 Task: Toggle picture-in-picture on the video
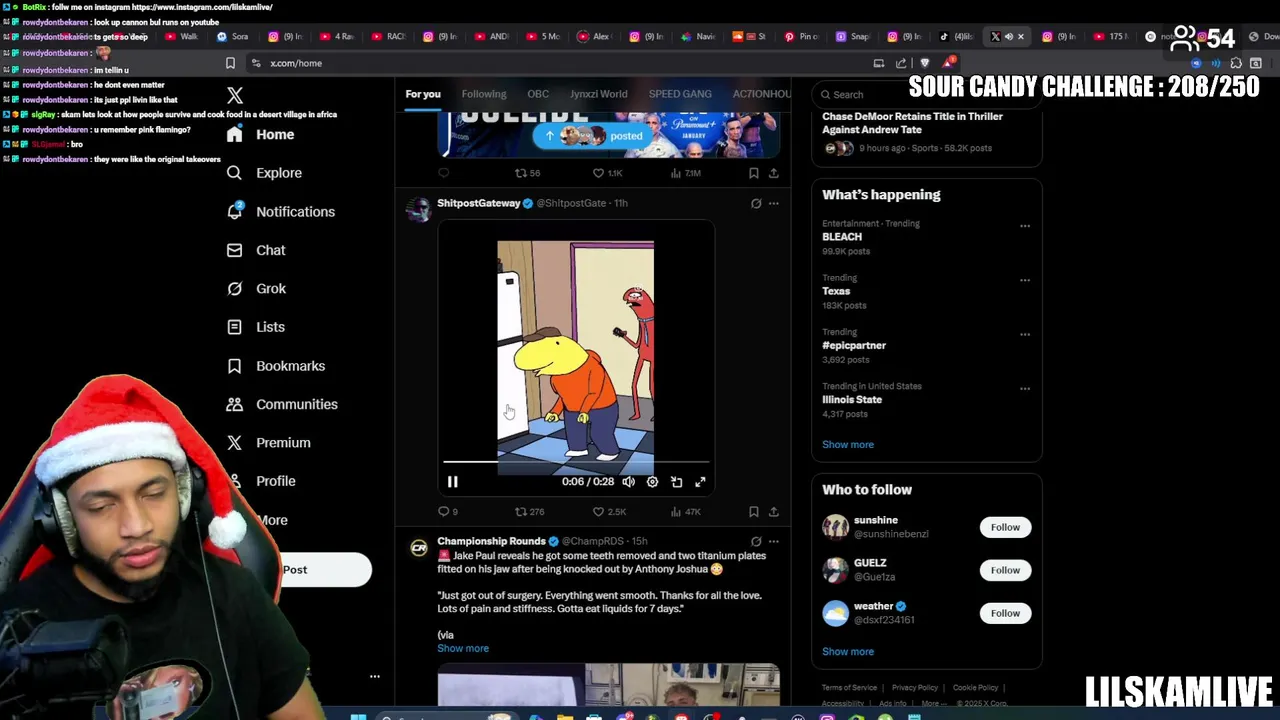pyautogui.click(x=676, y=482)
